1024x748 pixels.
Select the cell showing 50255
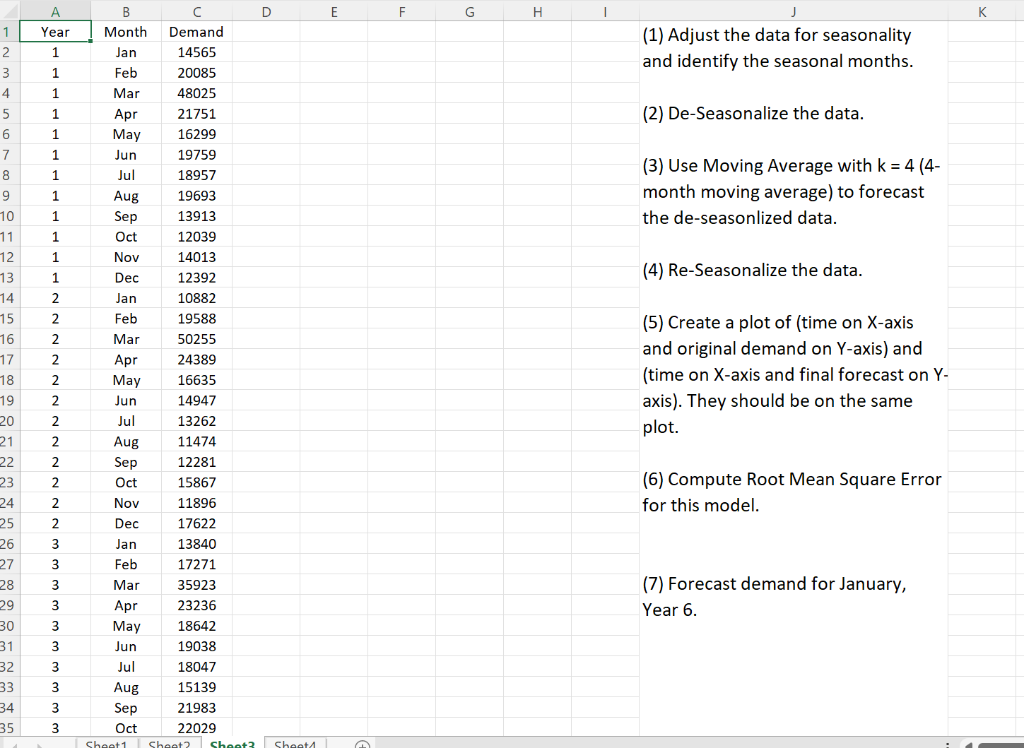click(x=196, y=339)
